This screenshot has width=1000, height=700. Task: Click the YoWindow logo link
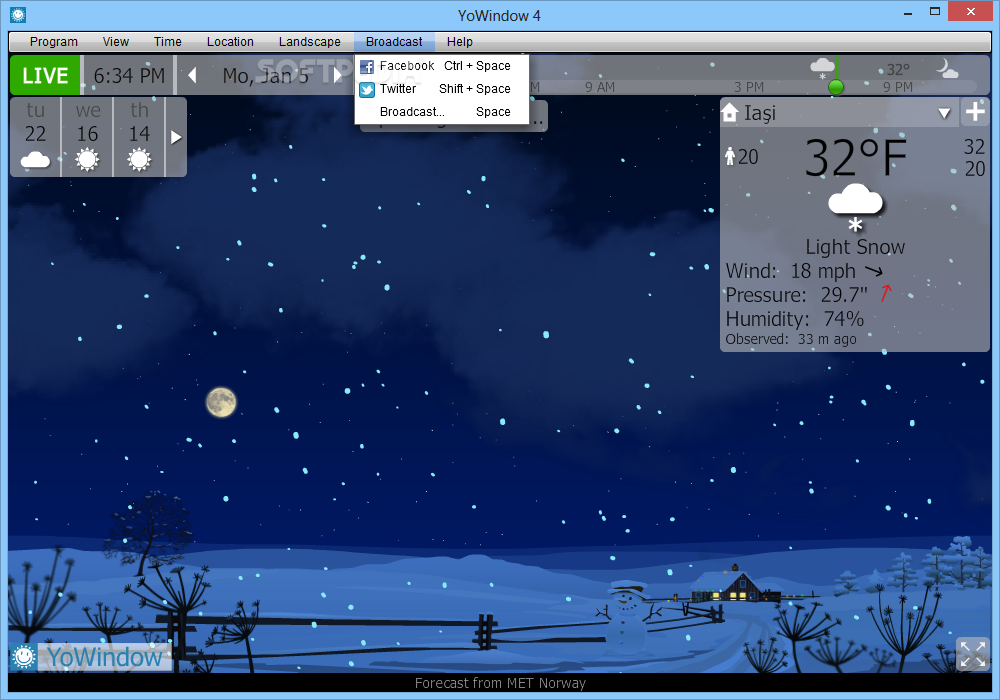point(91,657)
